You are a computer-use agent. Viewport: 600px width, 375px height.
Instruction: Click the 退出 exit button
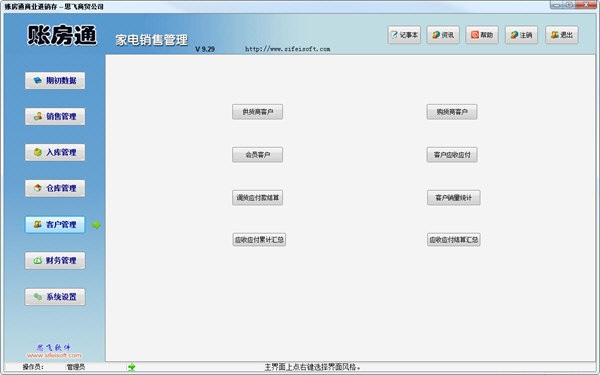[x=562, y=35]
